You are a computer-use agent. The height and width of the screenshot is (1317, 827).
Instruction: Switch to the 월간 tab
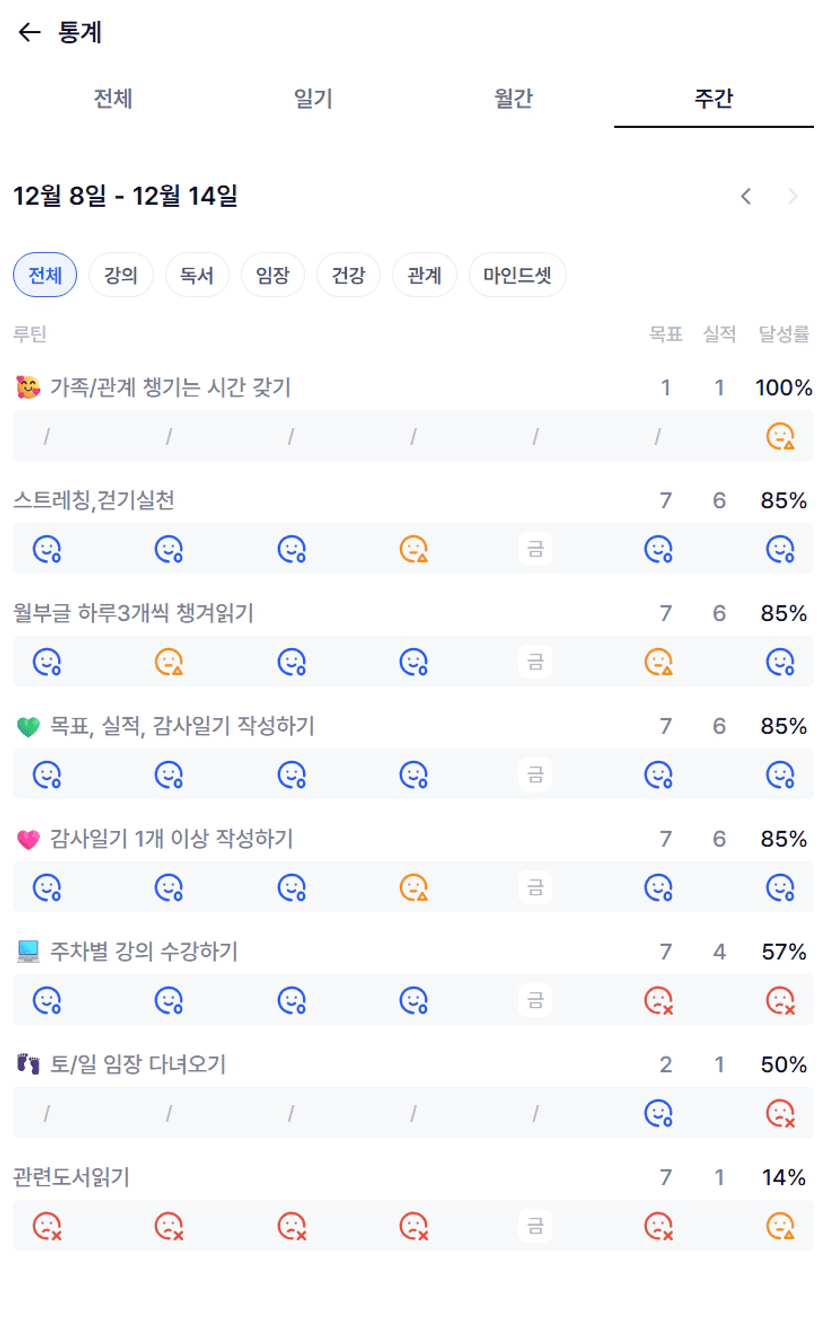pyautogui.click(x=513, y=99)
